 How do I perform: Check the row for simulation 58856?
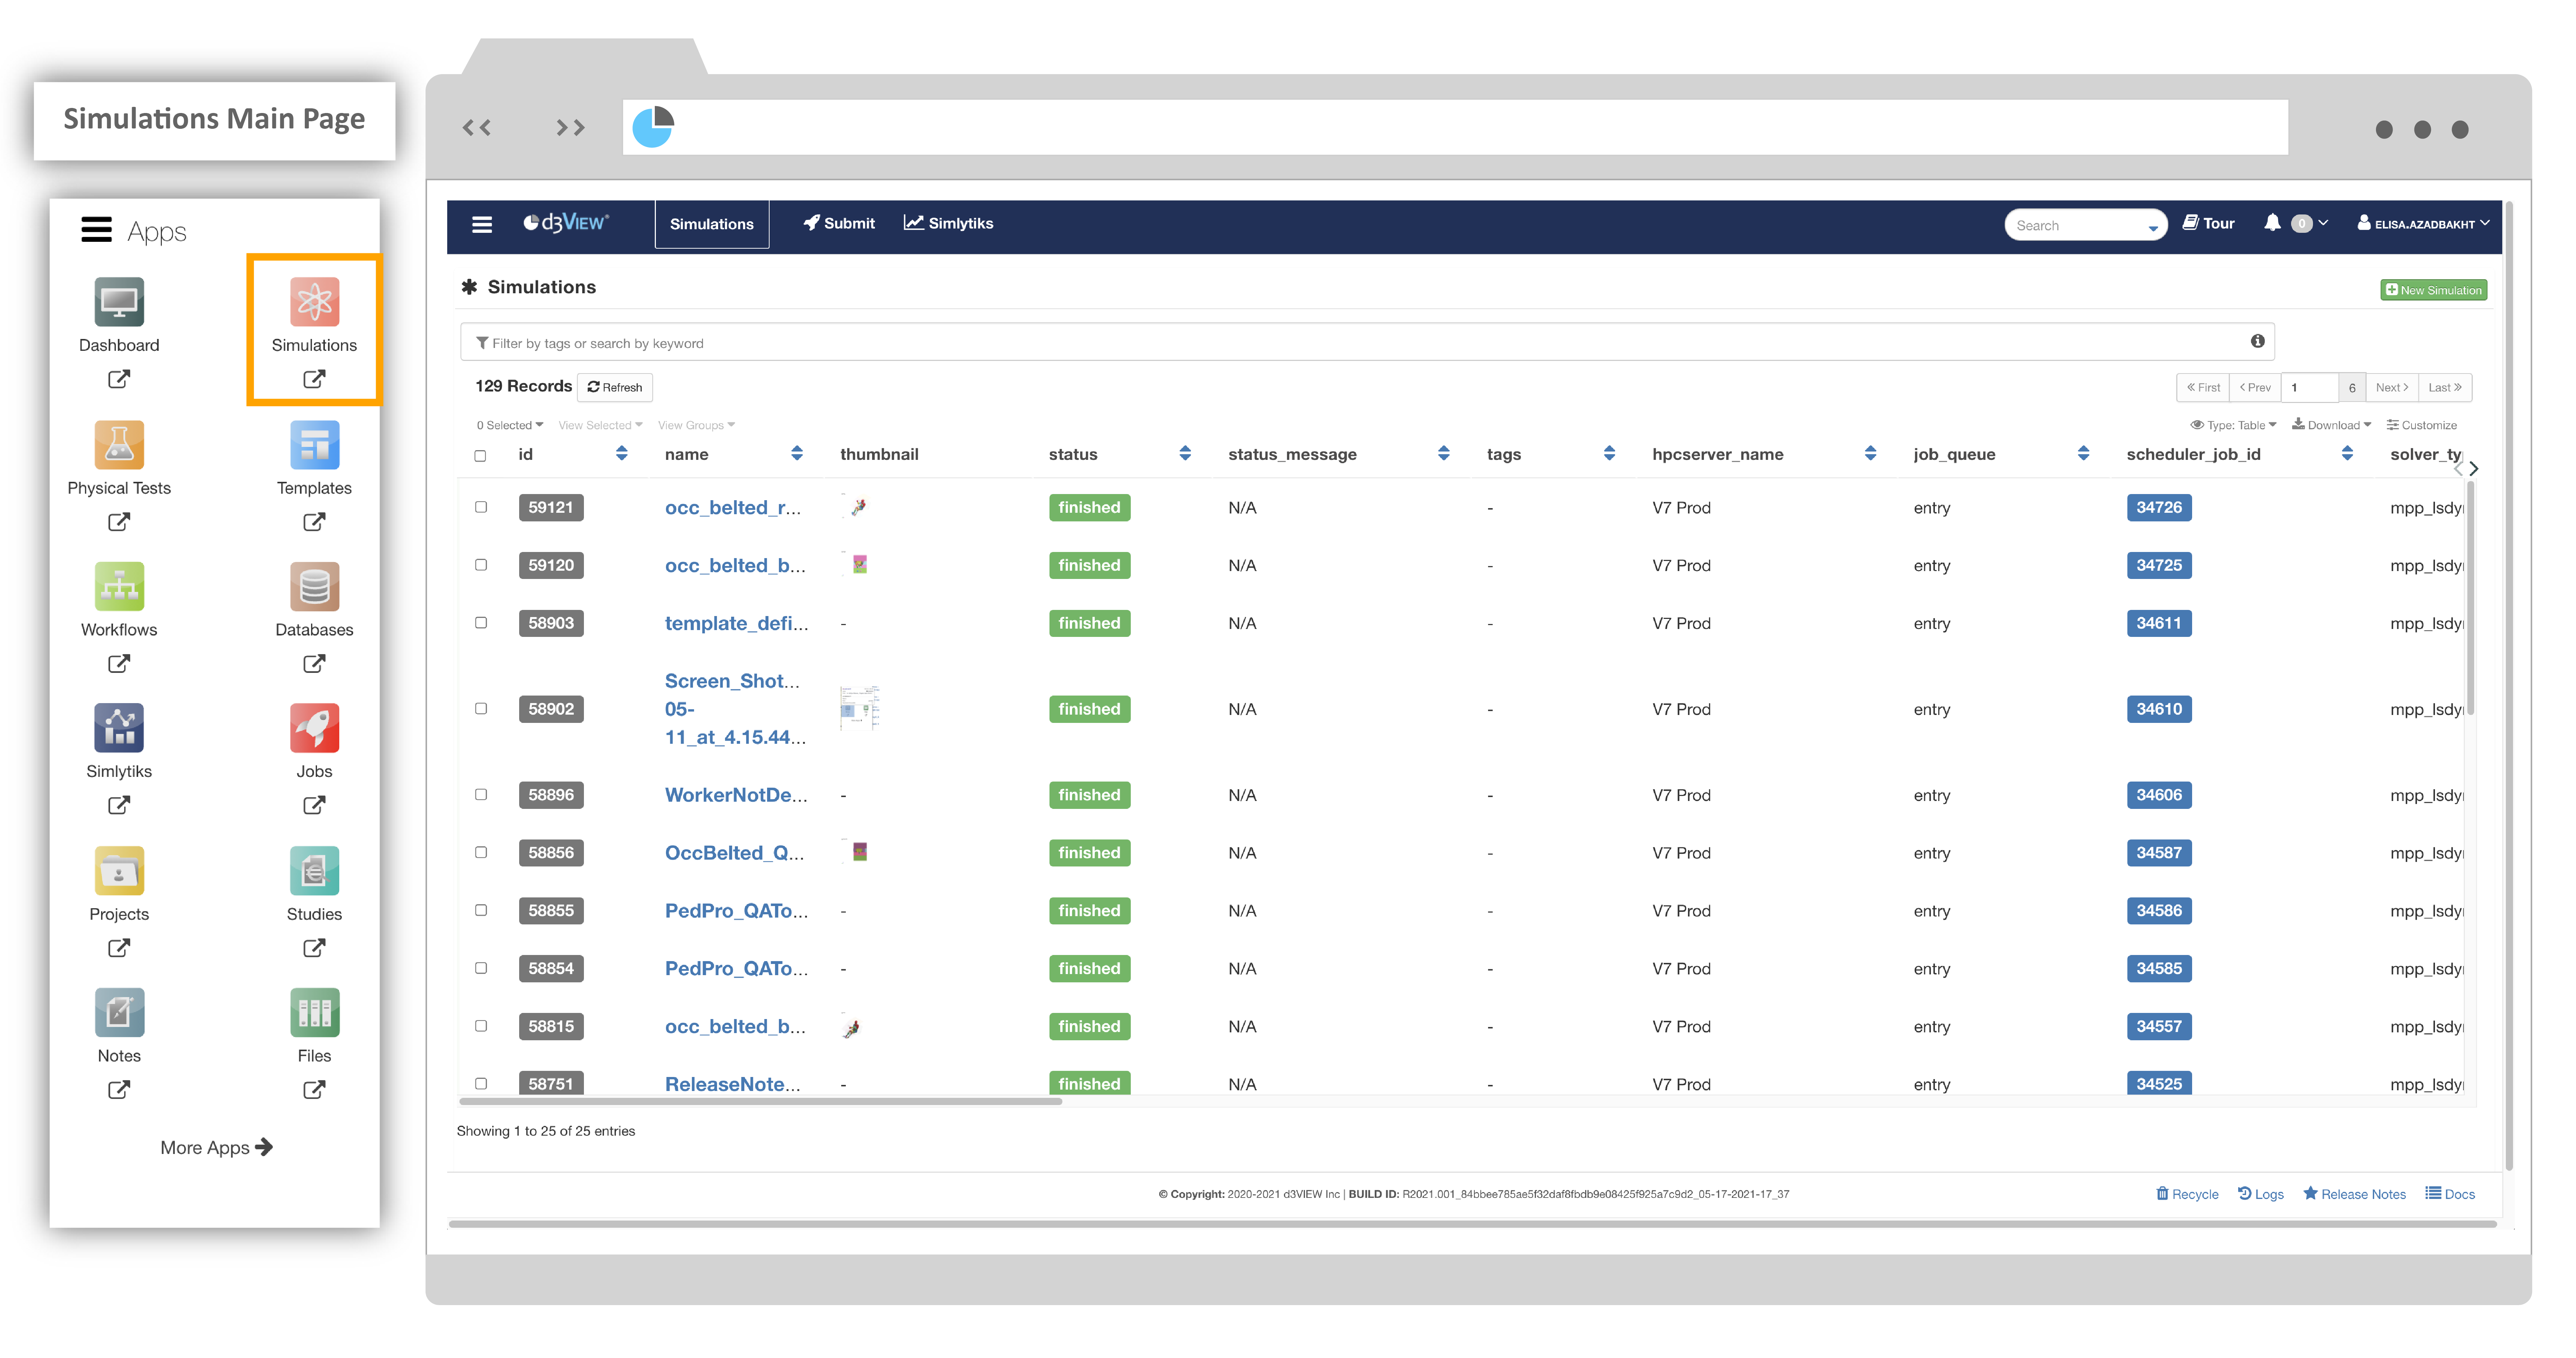click(481, 853)
